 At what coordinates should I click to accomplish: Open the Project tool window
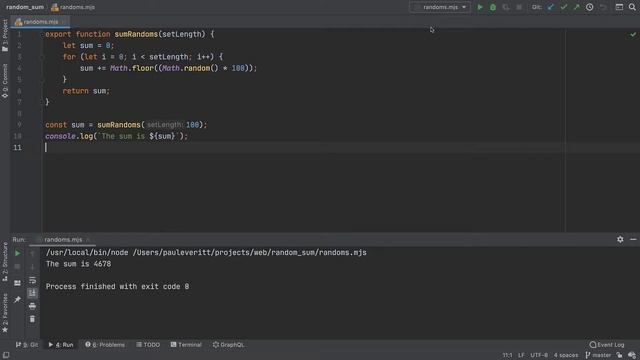click(x=5, y=35)
